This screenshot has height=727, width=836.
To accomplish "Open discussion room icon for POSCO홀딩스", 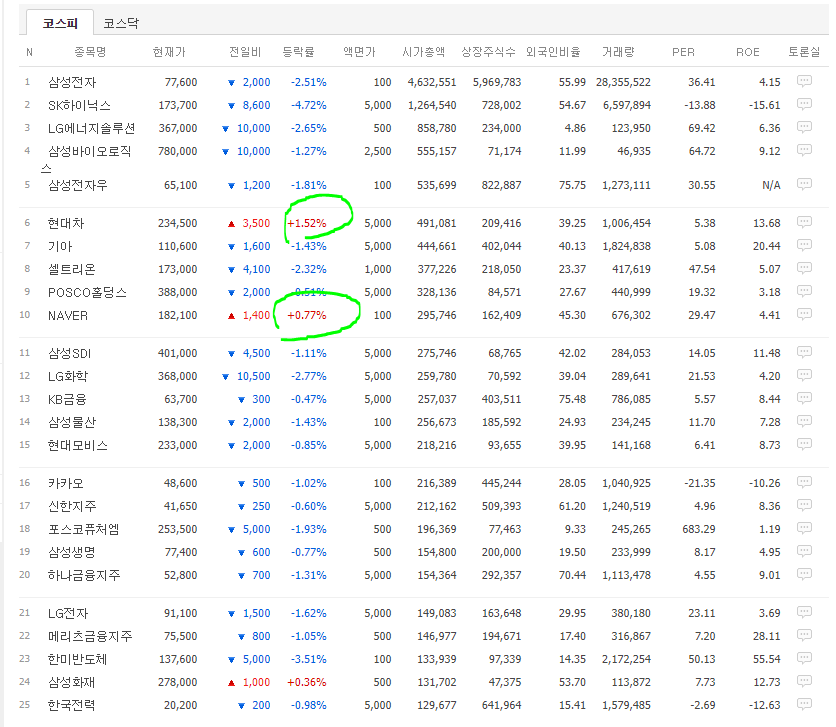I will point(804,291).
